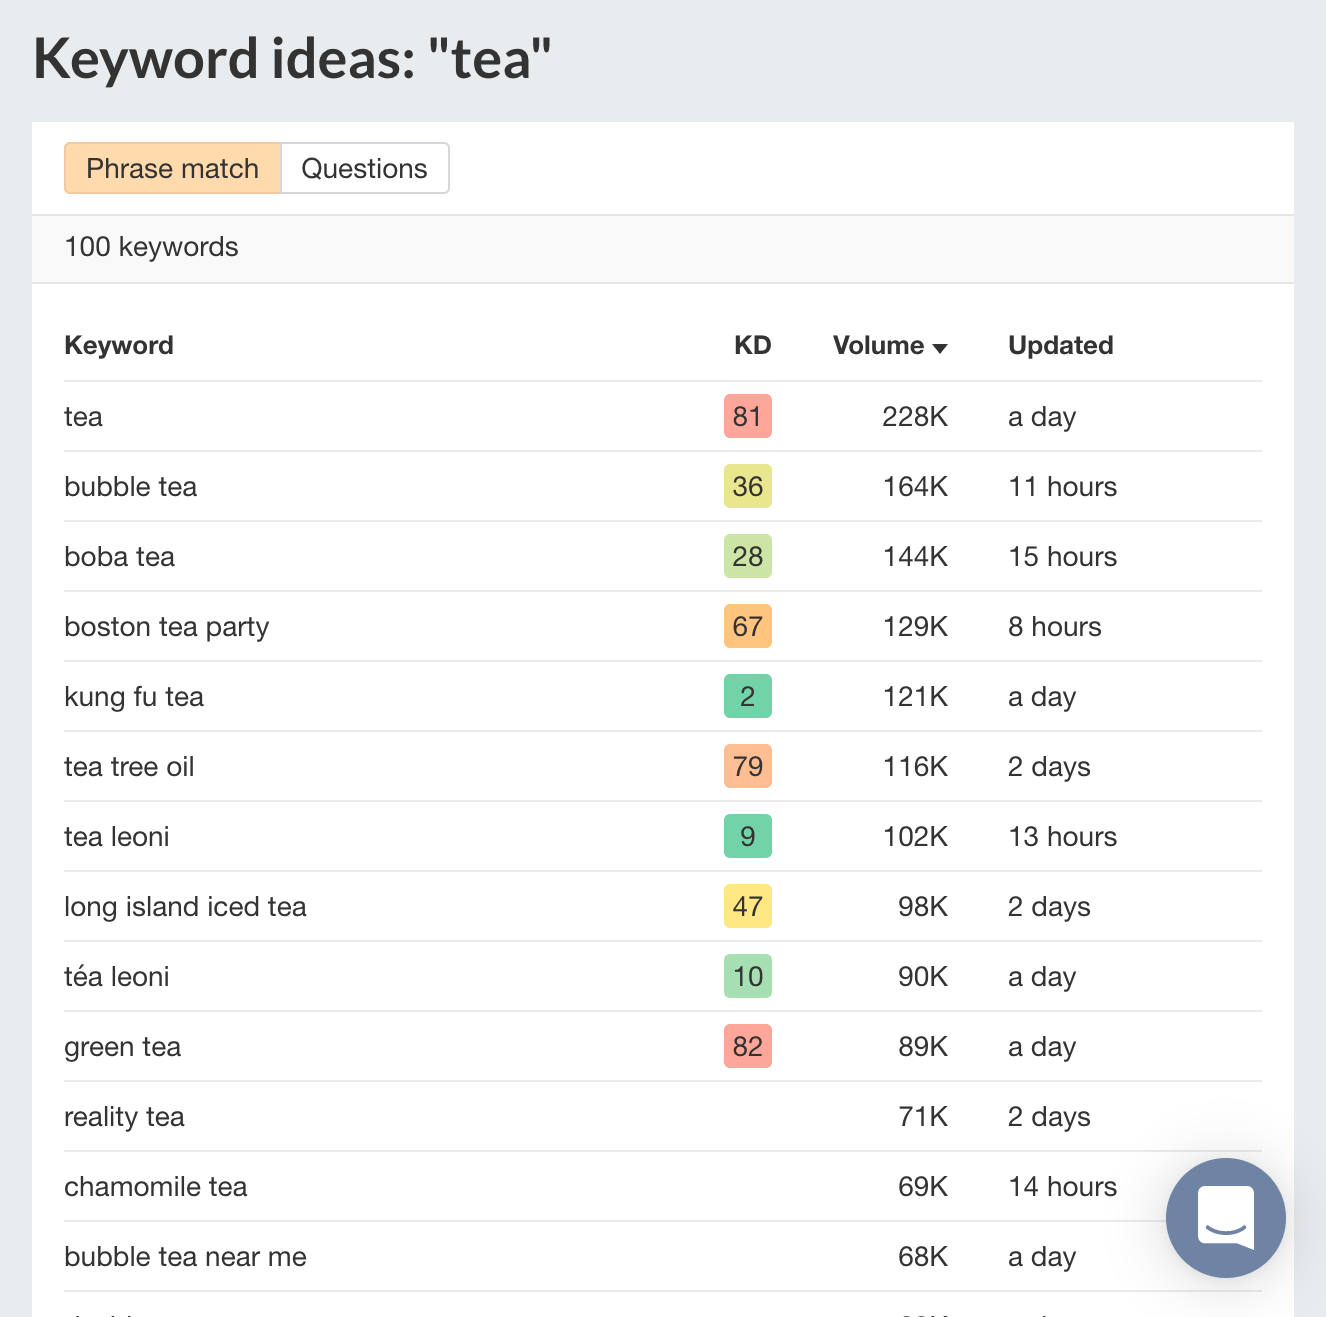Open the "boston tea party" keyword

pos(167,627)
